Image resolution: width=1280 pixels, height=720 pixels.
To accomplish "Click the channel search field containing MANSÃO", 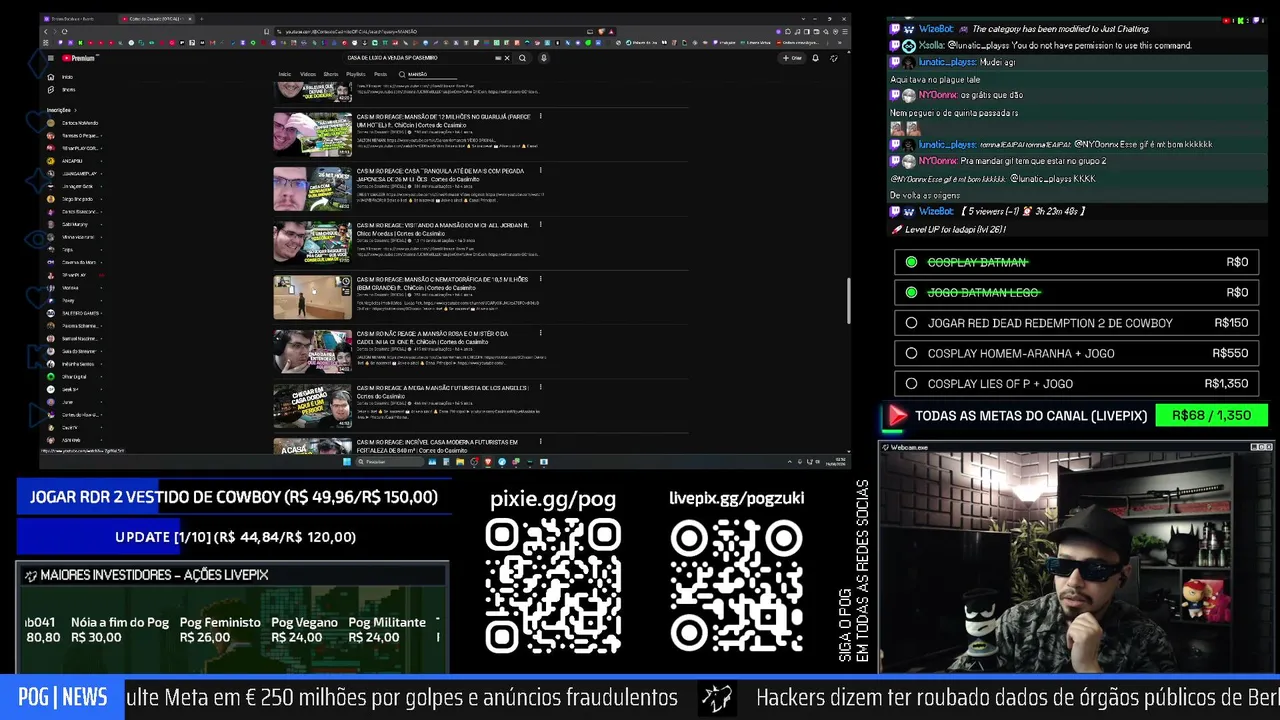I will click(432, 74).
